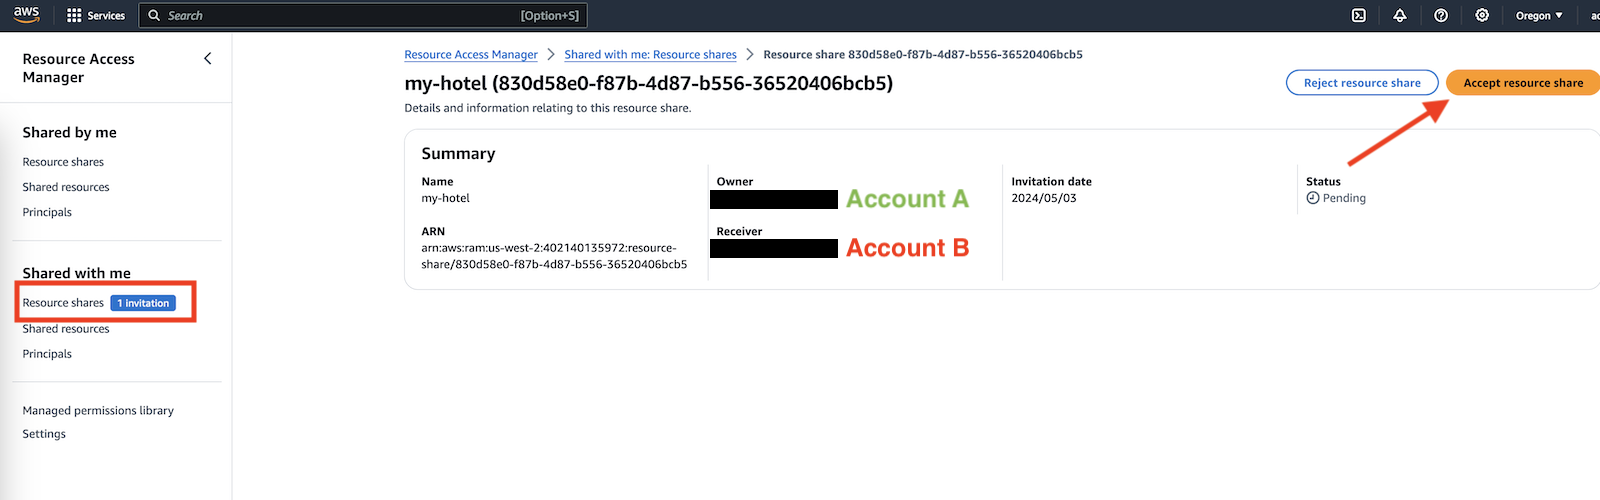
Task: Click the Reject resource share button
Action: (1362, 83)
